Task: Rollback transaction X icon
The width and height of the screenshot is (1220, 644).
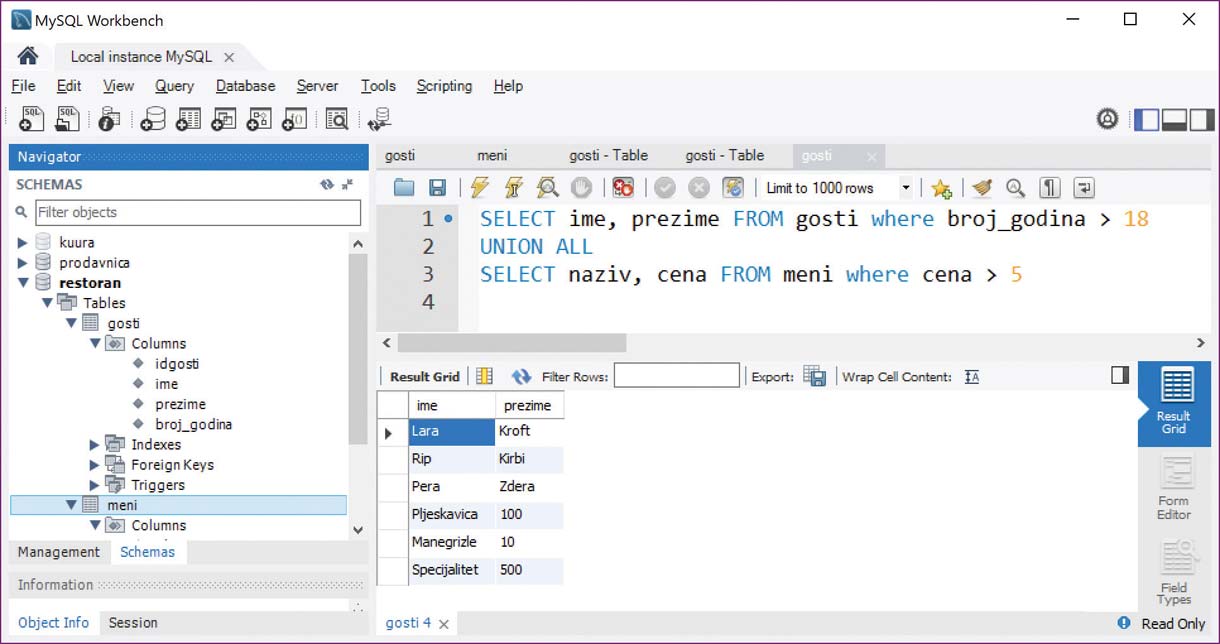Action: coord(699,188)
